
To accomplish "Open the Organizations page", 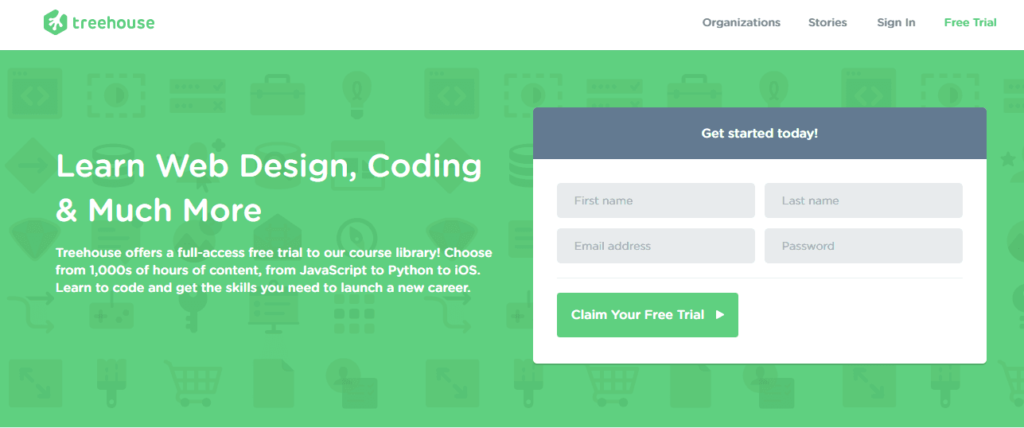I will click(x=741, y=22).
